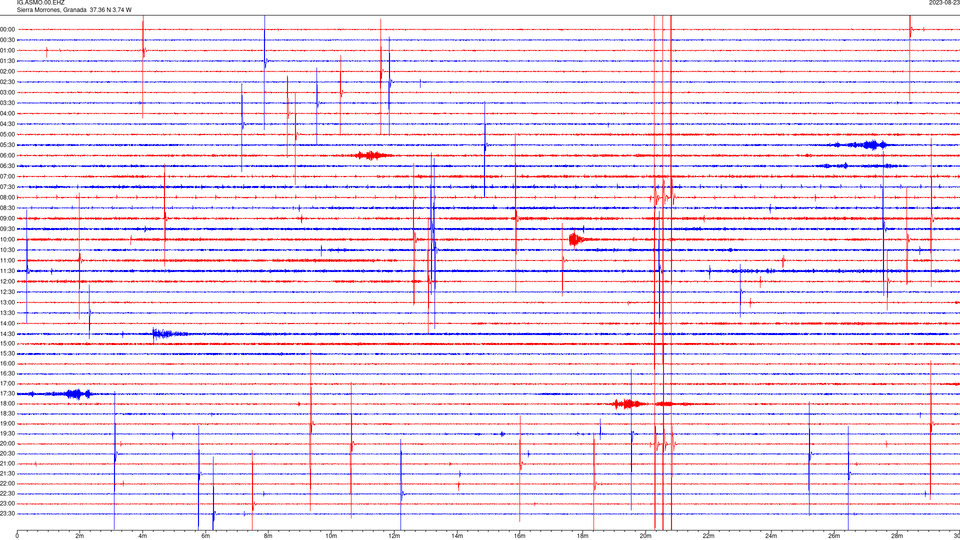Viewport: 960px width, 540px height.
Task: Select the 13:00 time label
Action: (8, 302)
